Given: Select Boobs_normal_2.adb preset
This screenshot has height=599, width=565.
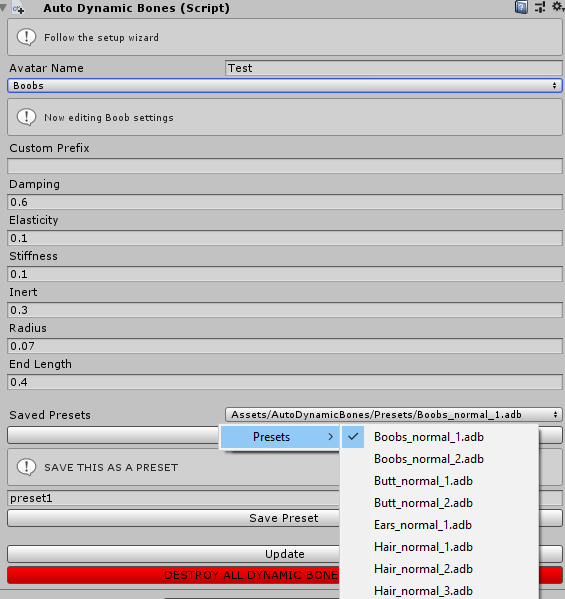Looking at the screenshot, I should point(439,459).
